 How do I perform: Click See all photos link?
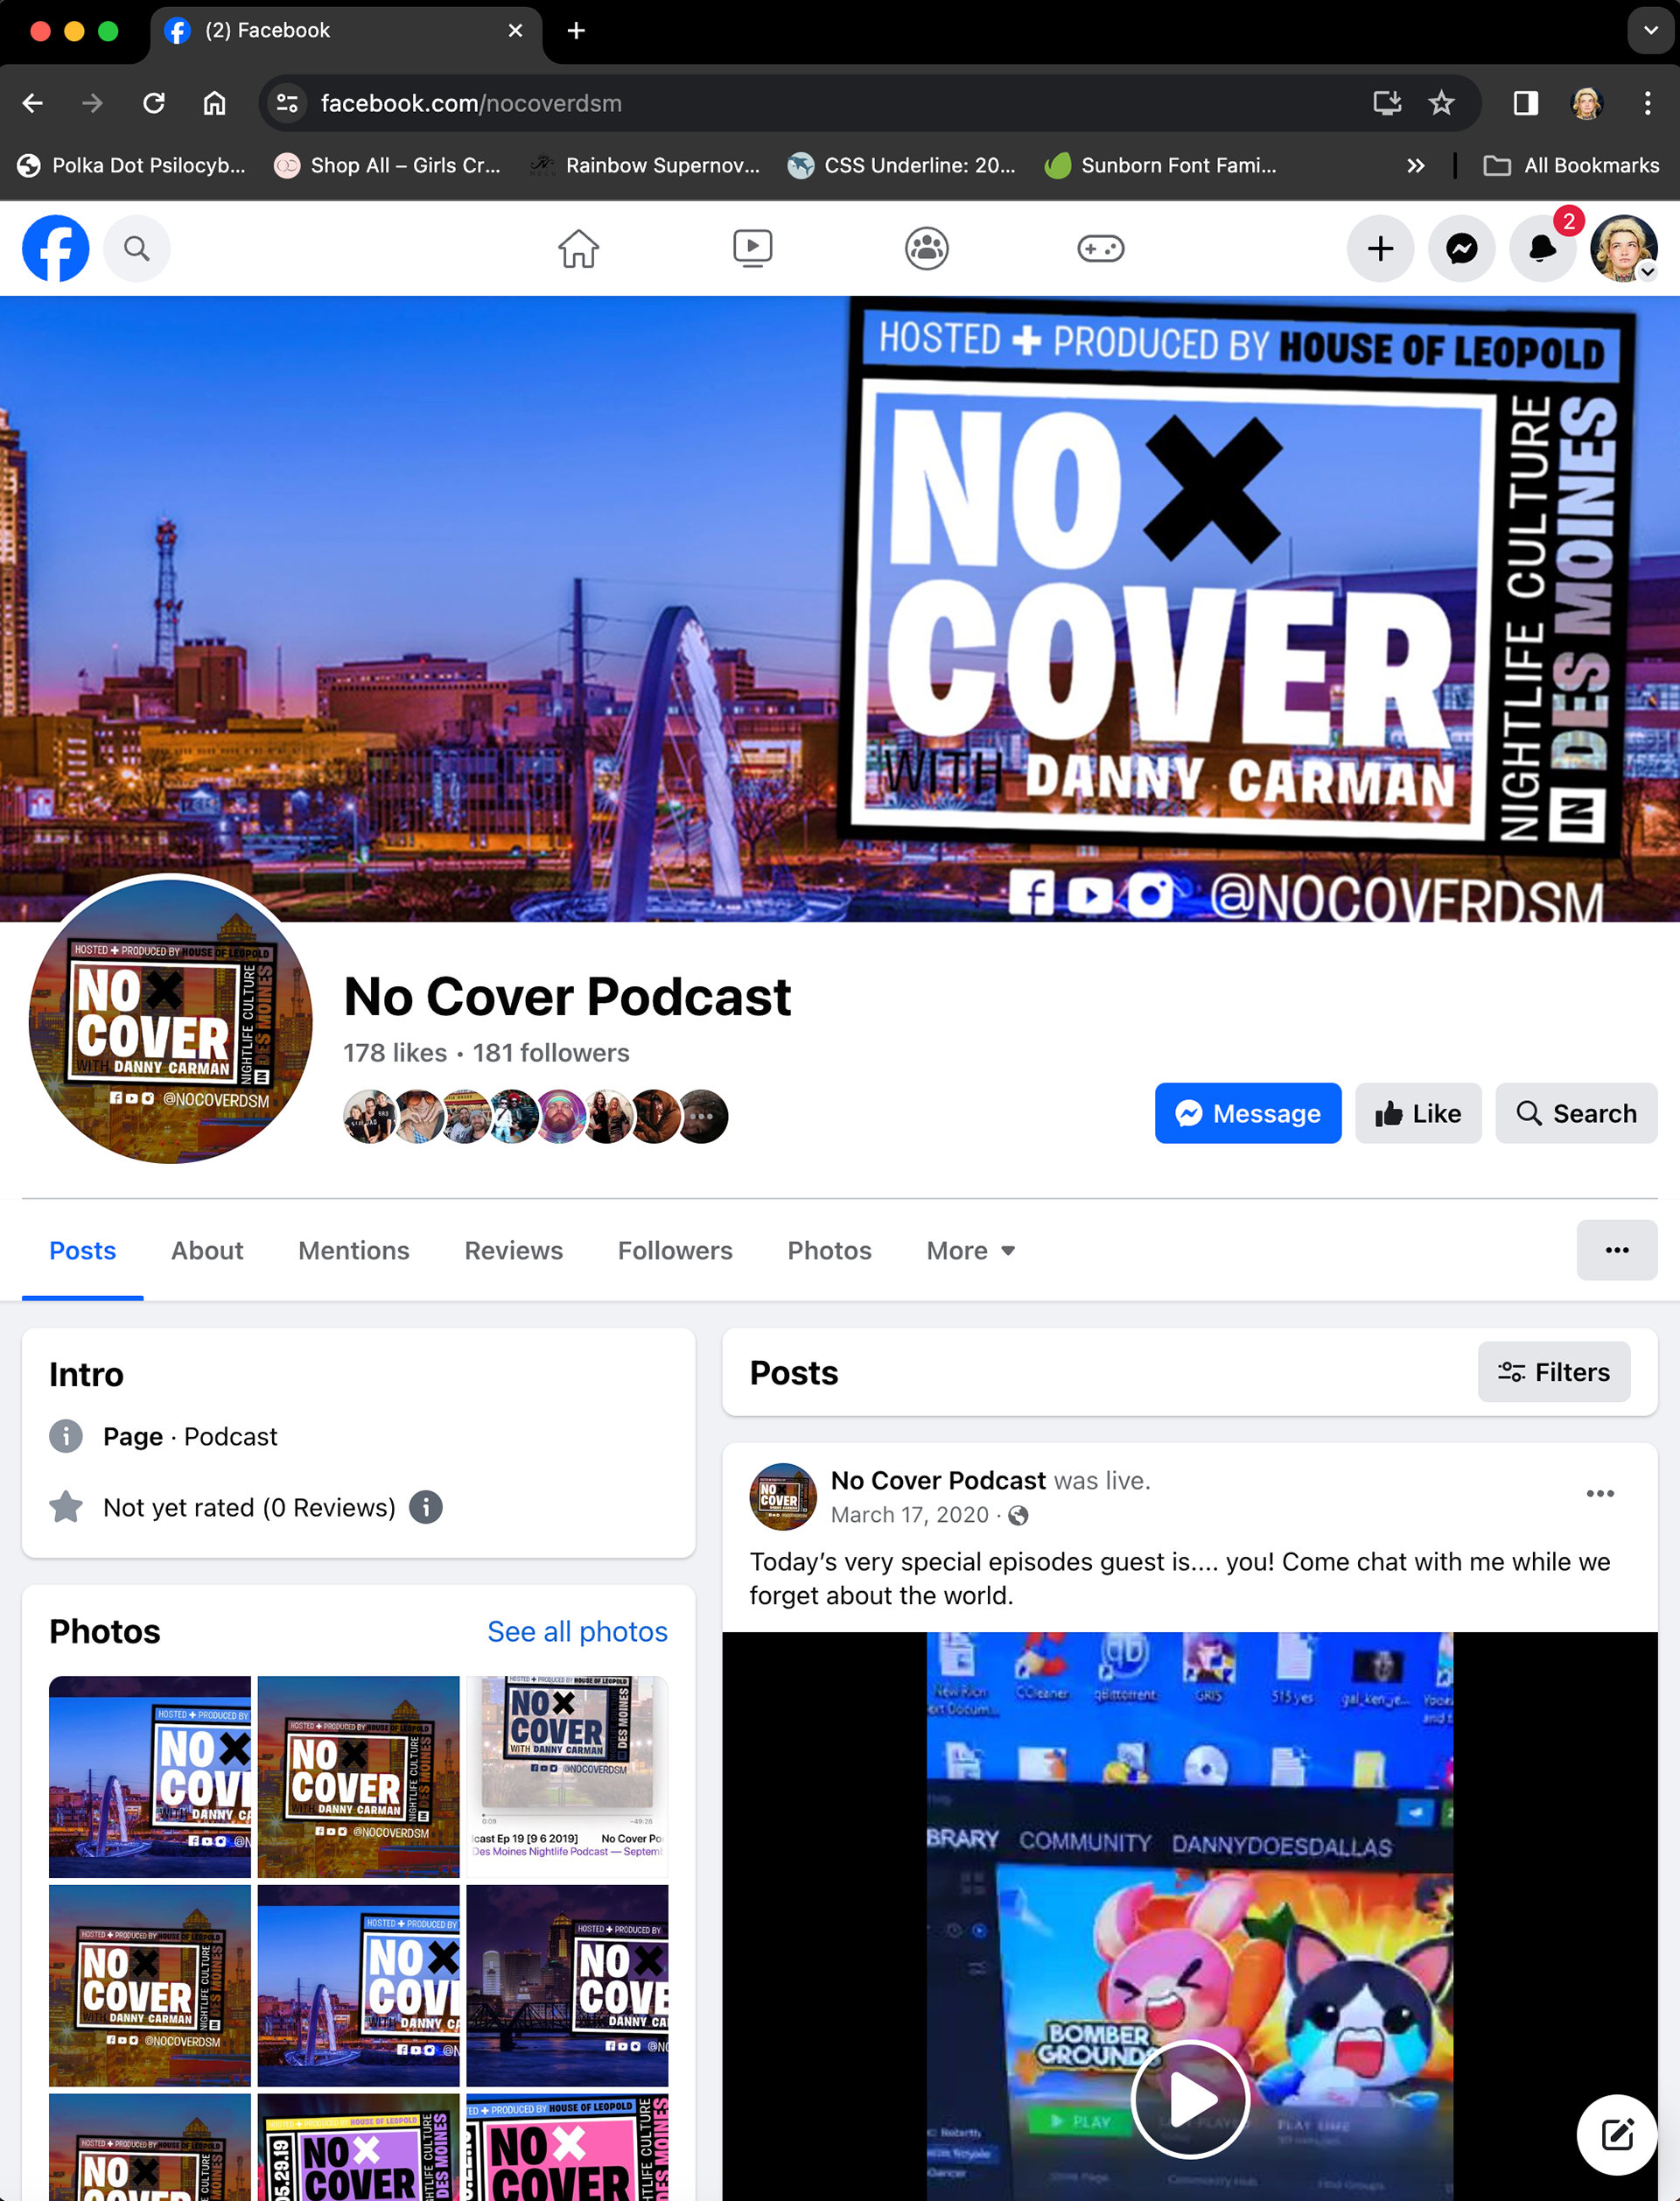(x=577, y=1631)
